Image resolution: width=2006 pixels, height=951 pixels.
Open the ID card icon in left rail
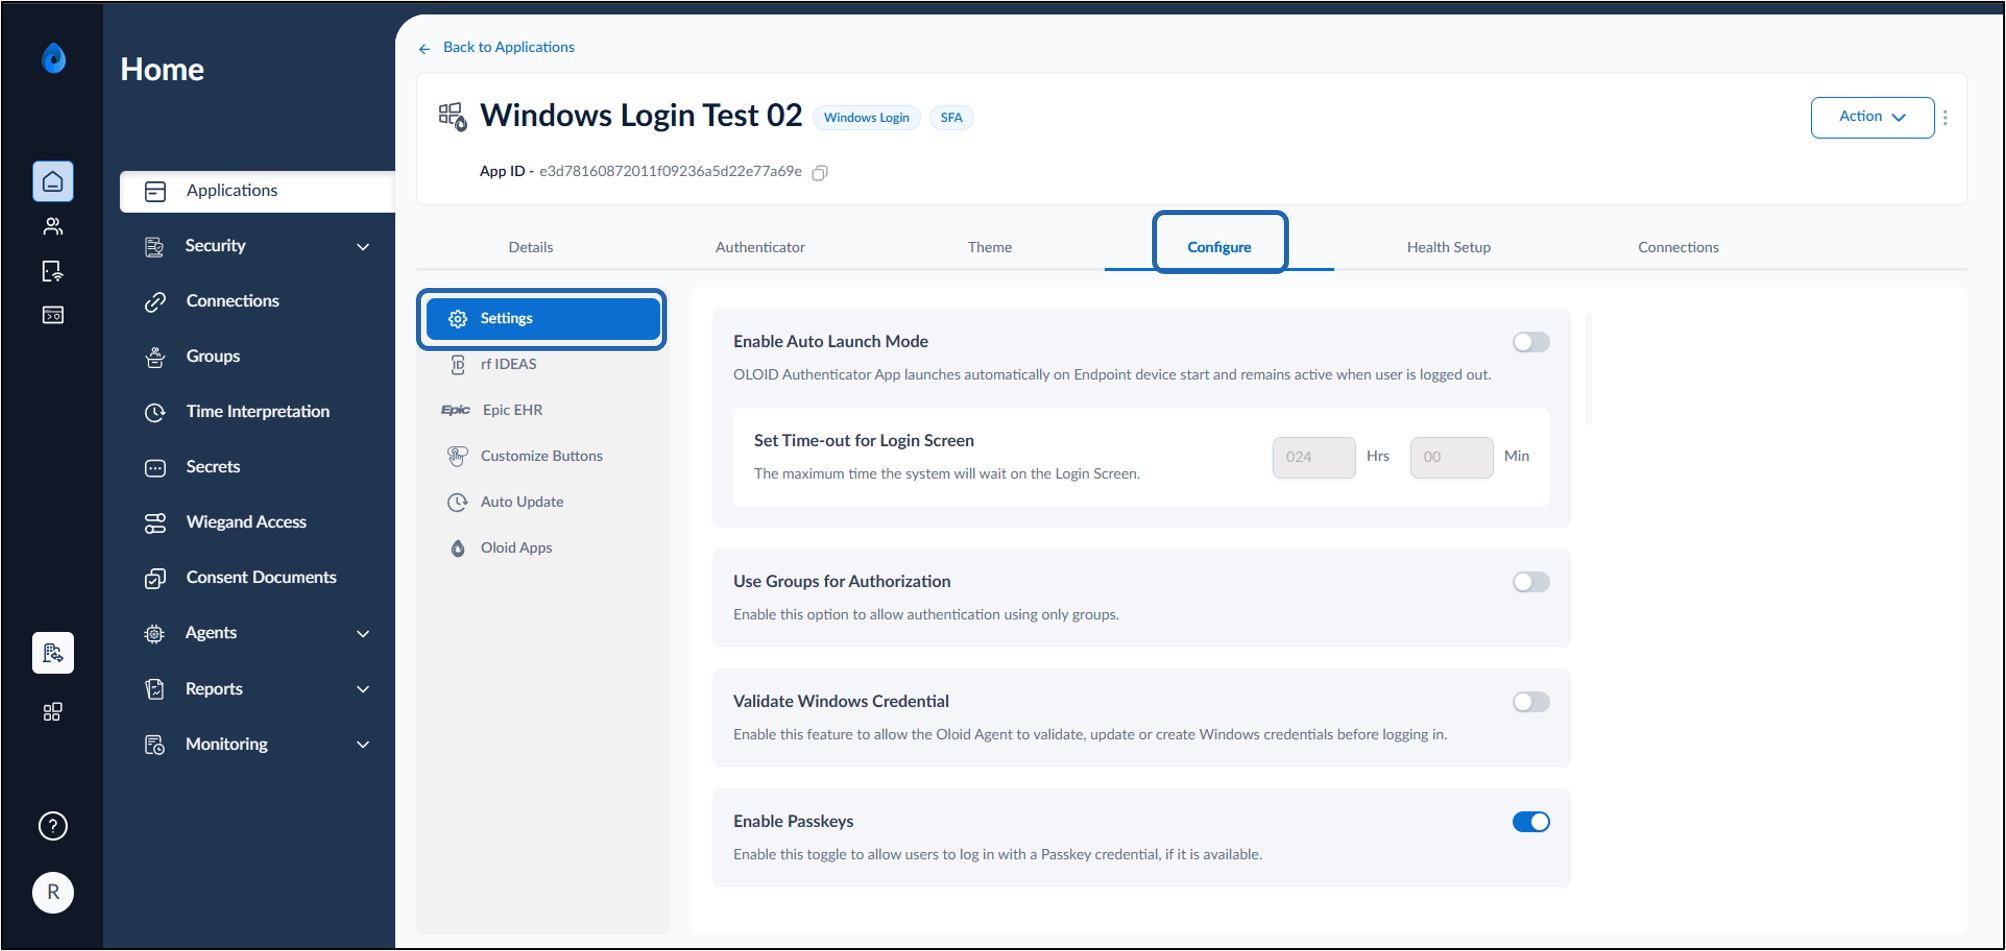(x=53, y=315)
